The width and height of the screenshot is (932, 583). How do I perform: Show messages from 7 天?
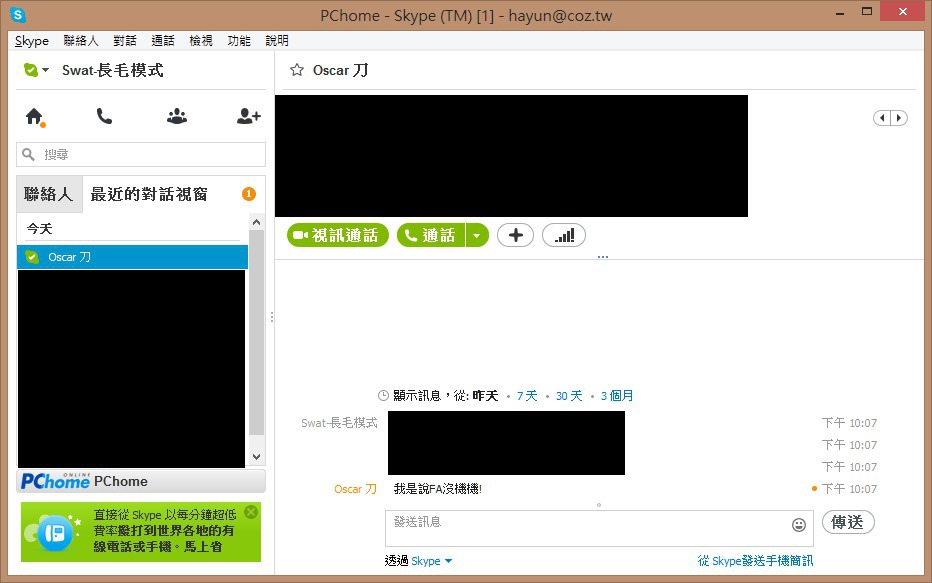tap(527, 396)
